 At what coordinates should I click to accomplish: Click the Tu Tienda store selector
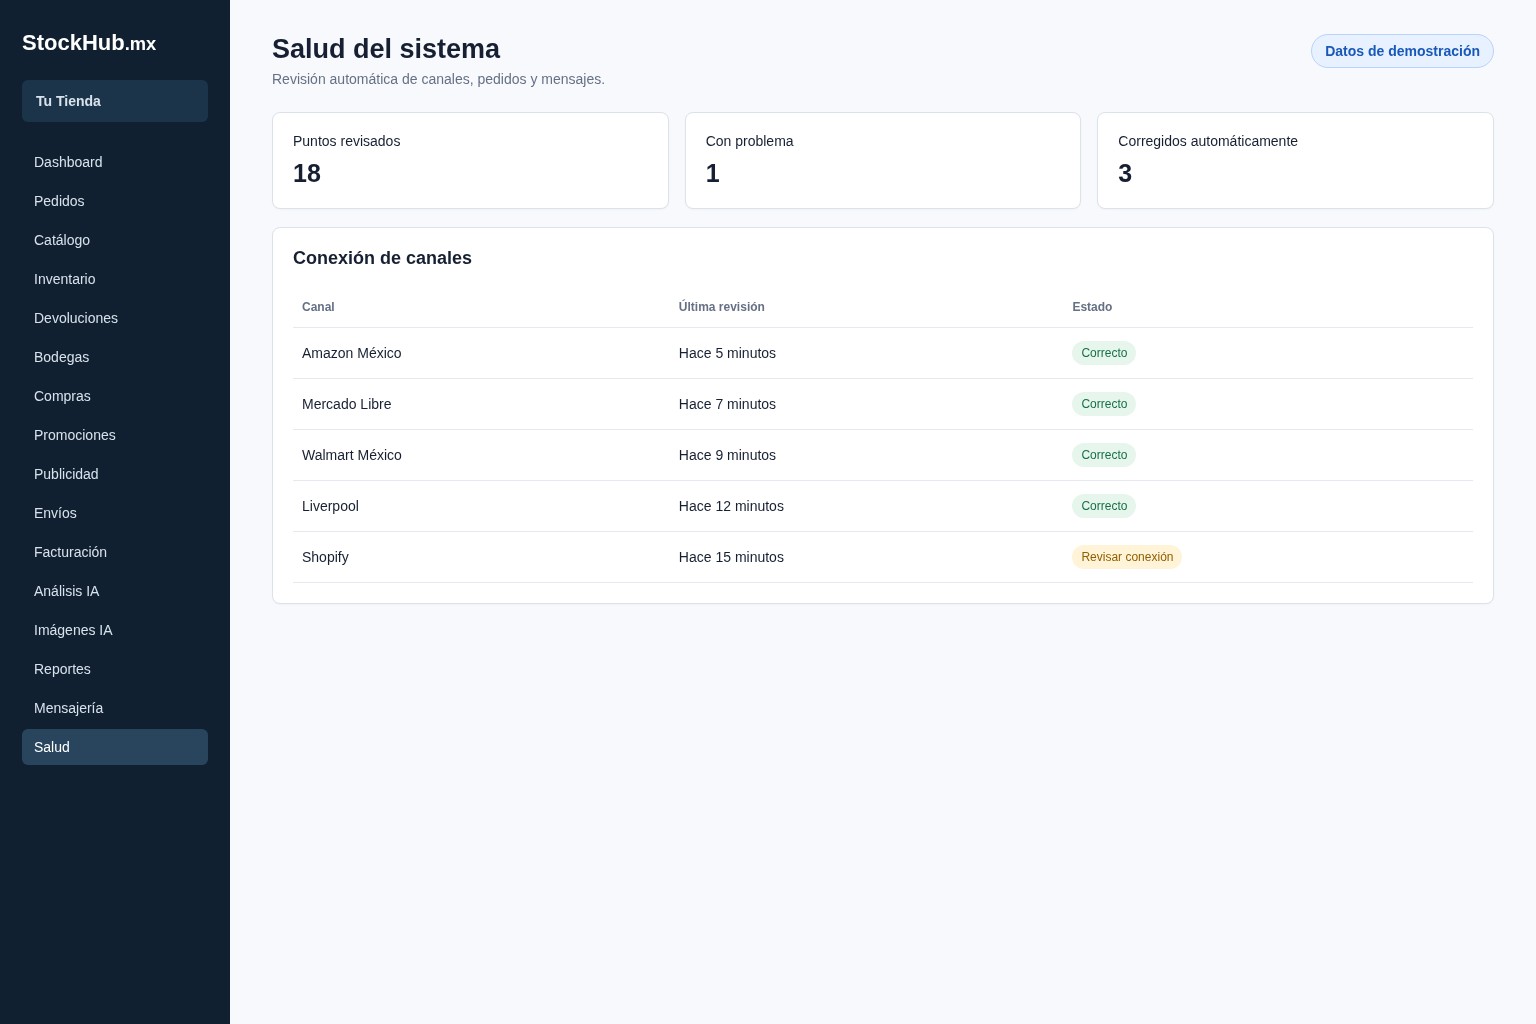115,101
